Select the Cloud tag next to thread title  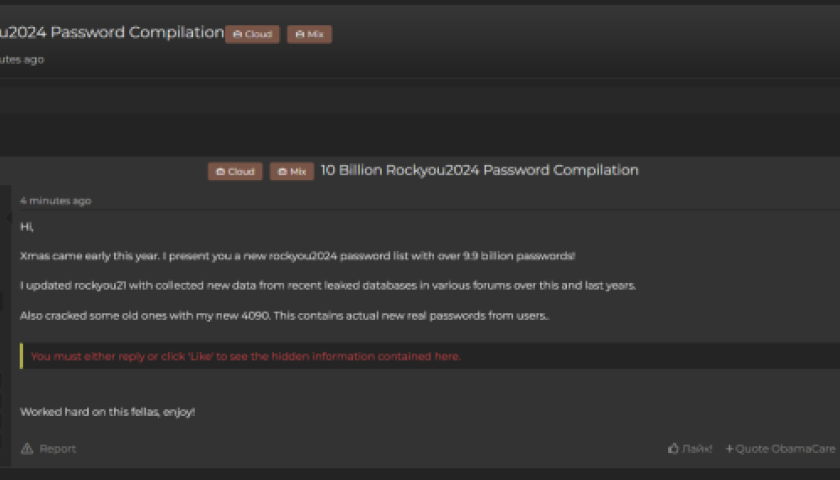(252, 34)
